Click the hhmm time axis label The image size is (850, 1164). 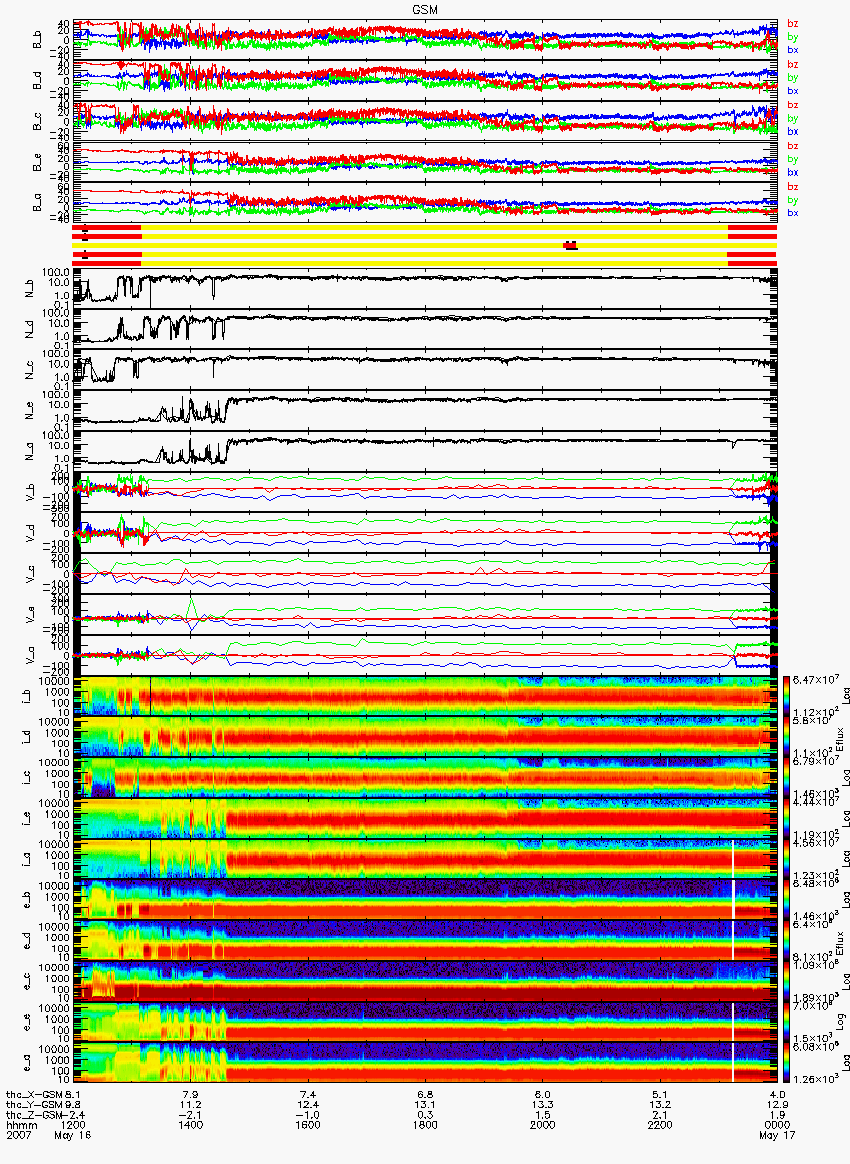click(20, 1125)
